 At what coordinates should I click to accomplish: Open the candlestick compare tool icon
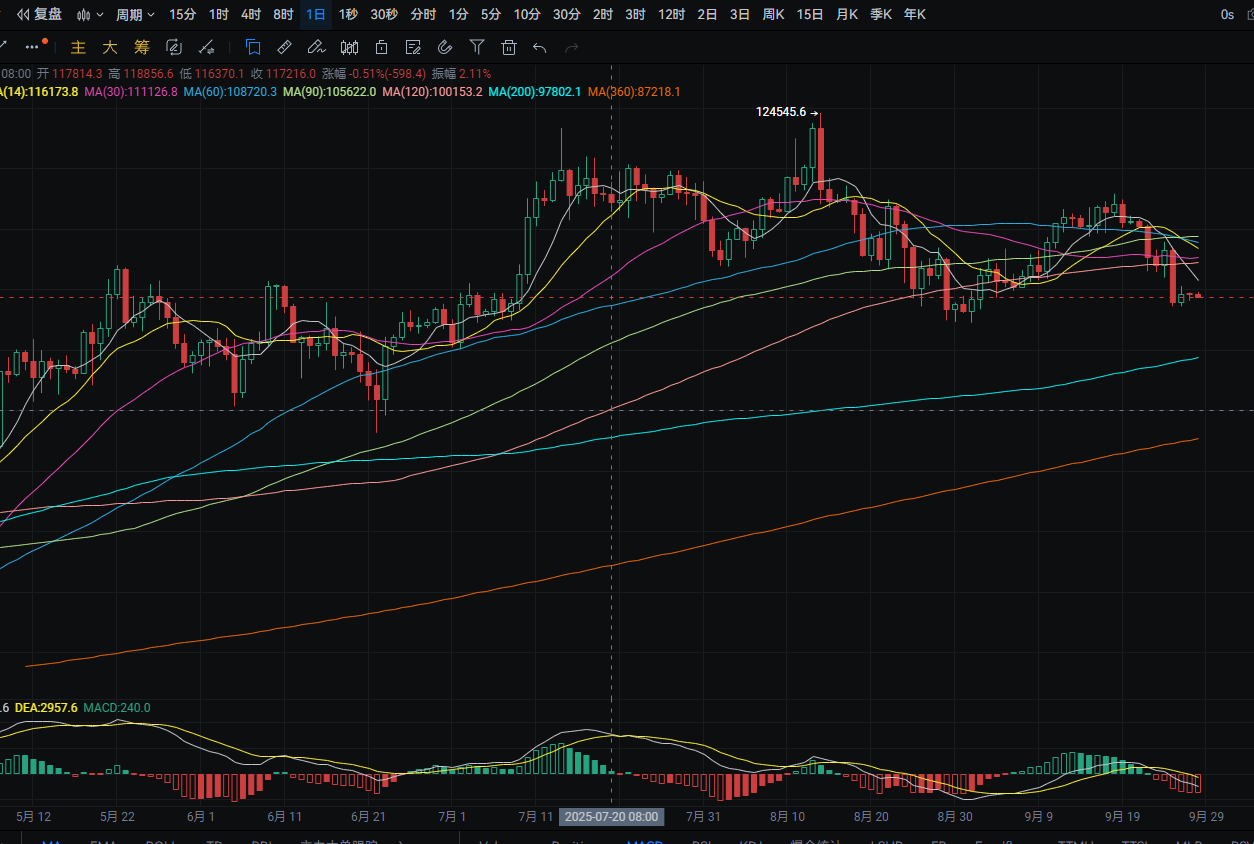point(349,47)
